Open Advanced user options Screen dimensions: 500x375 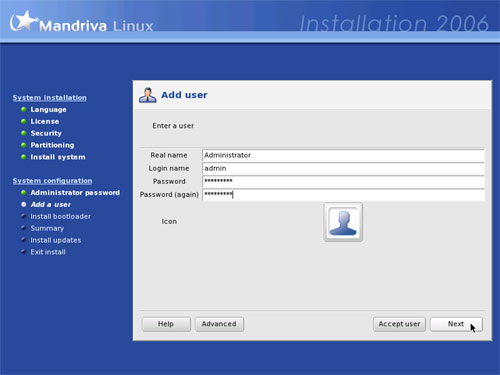219,324
